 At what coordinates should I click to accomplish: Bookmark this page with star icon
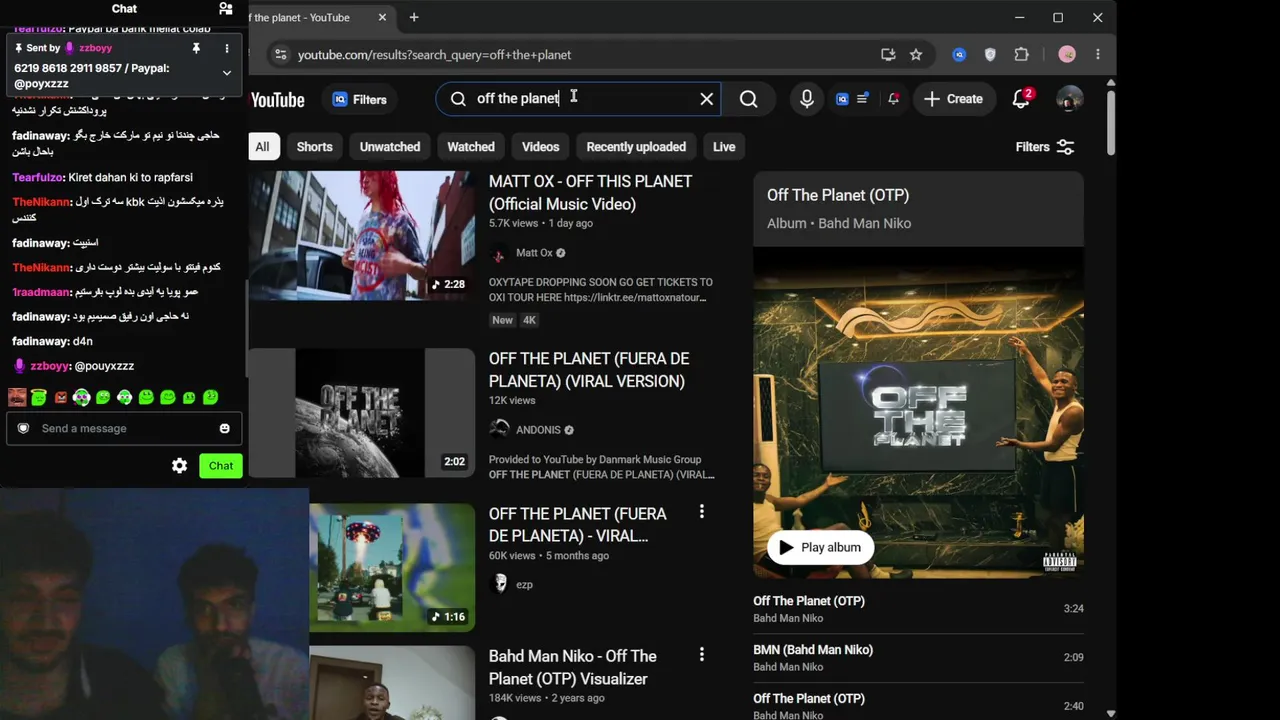pos(916,55)
